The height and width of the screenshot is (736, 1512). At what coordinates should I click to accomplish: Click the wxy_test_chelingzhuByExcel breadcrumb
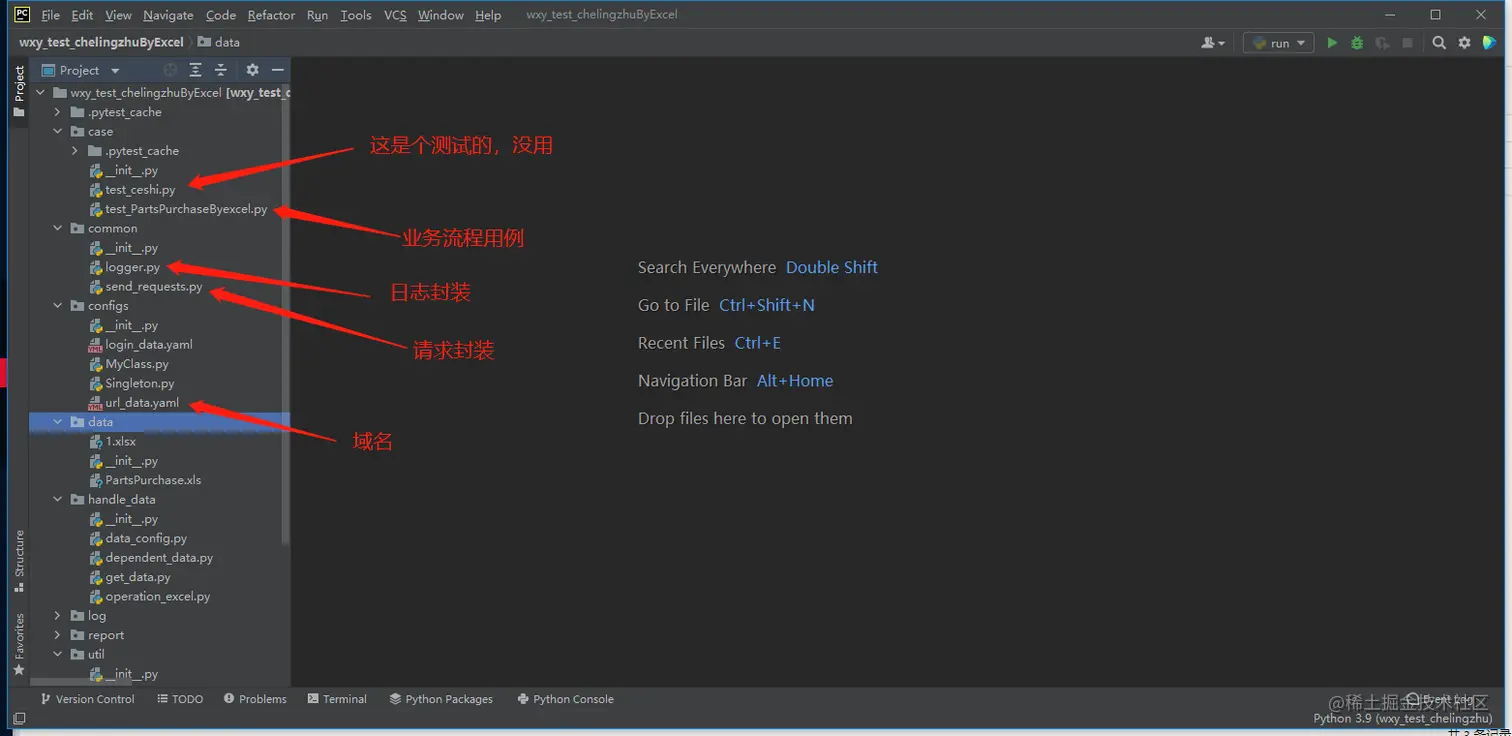pos(101,43)
